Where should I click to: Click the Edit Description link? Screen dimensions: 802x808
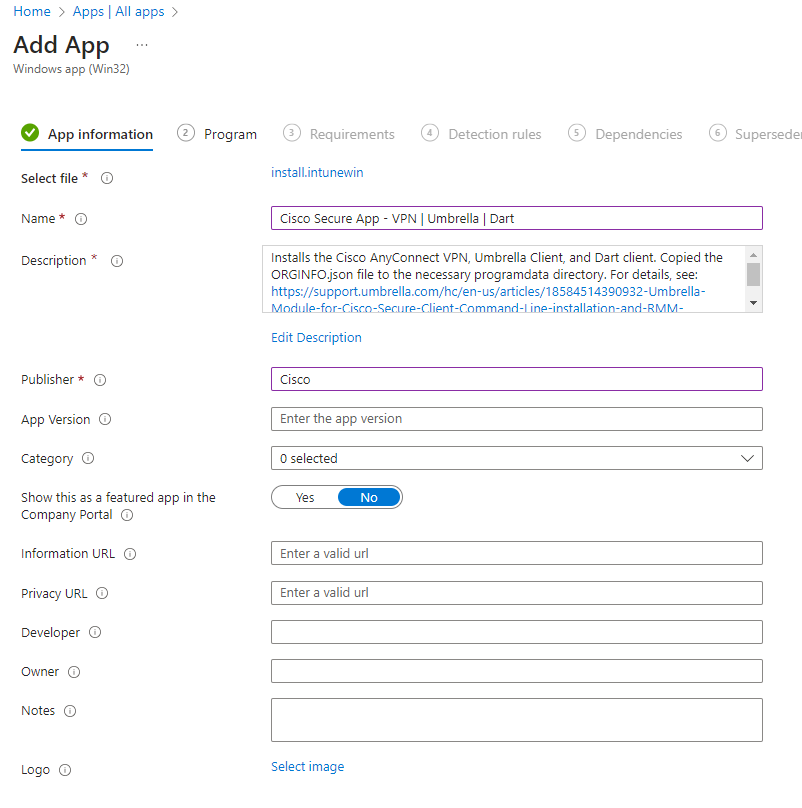[316, 338]
